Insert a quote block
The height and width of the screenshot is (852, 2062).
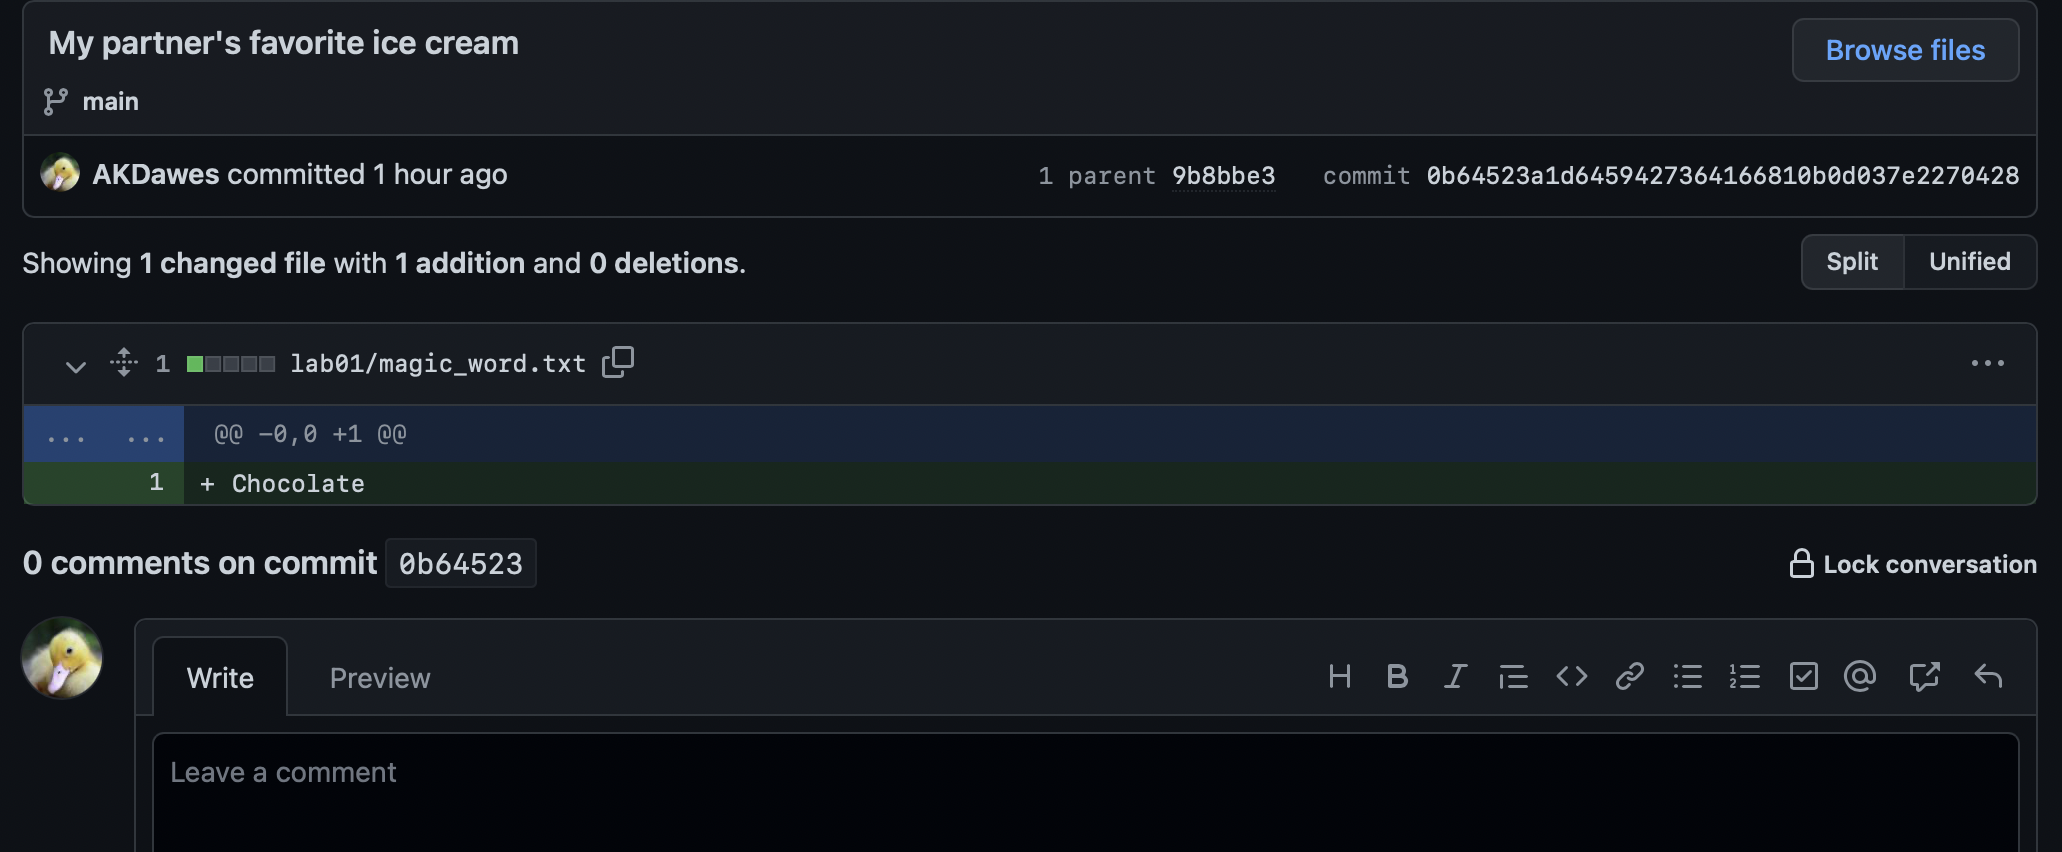tap(1513, 677)
